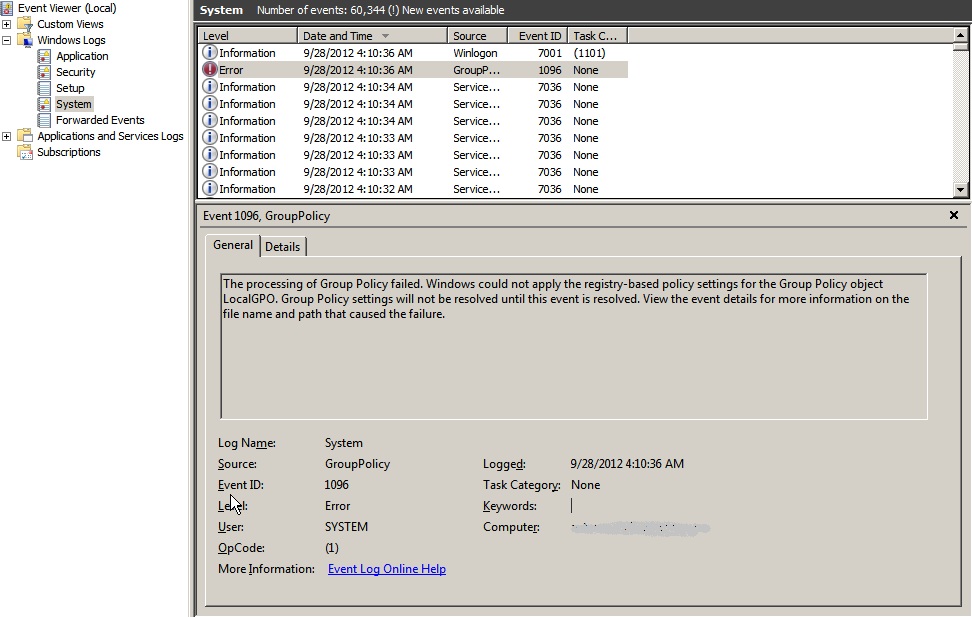This screenshot has height=617, width=972.
Task: Select the Application log icon
Action: 44,56
